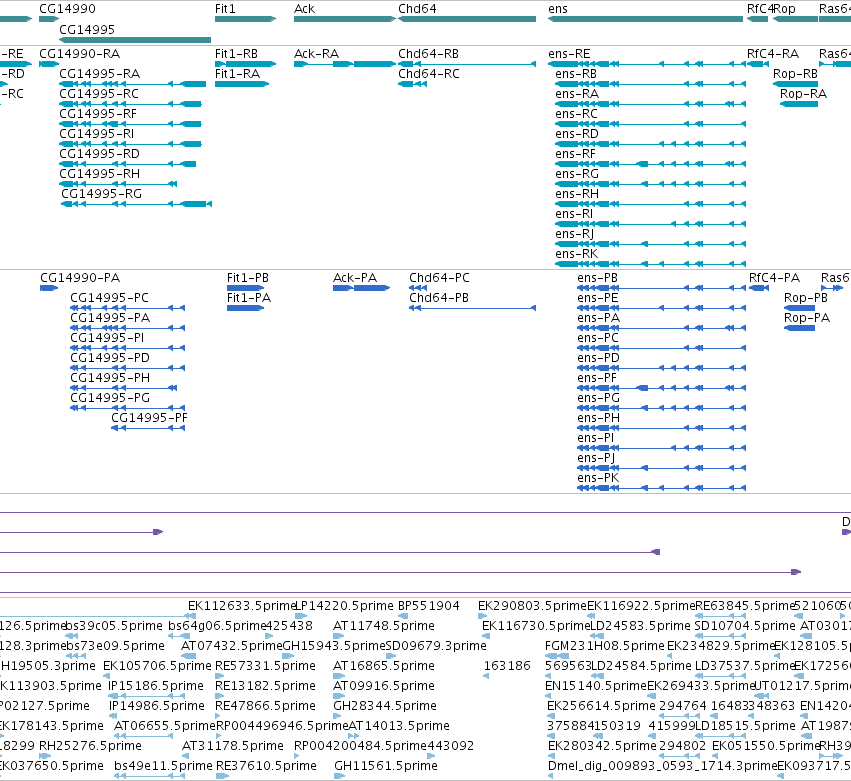Click the Rop-RA transcript label

point(803,94)
